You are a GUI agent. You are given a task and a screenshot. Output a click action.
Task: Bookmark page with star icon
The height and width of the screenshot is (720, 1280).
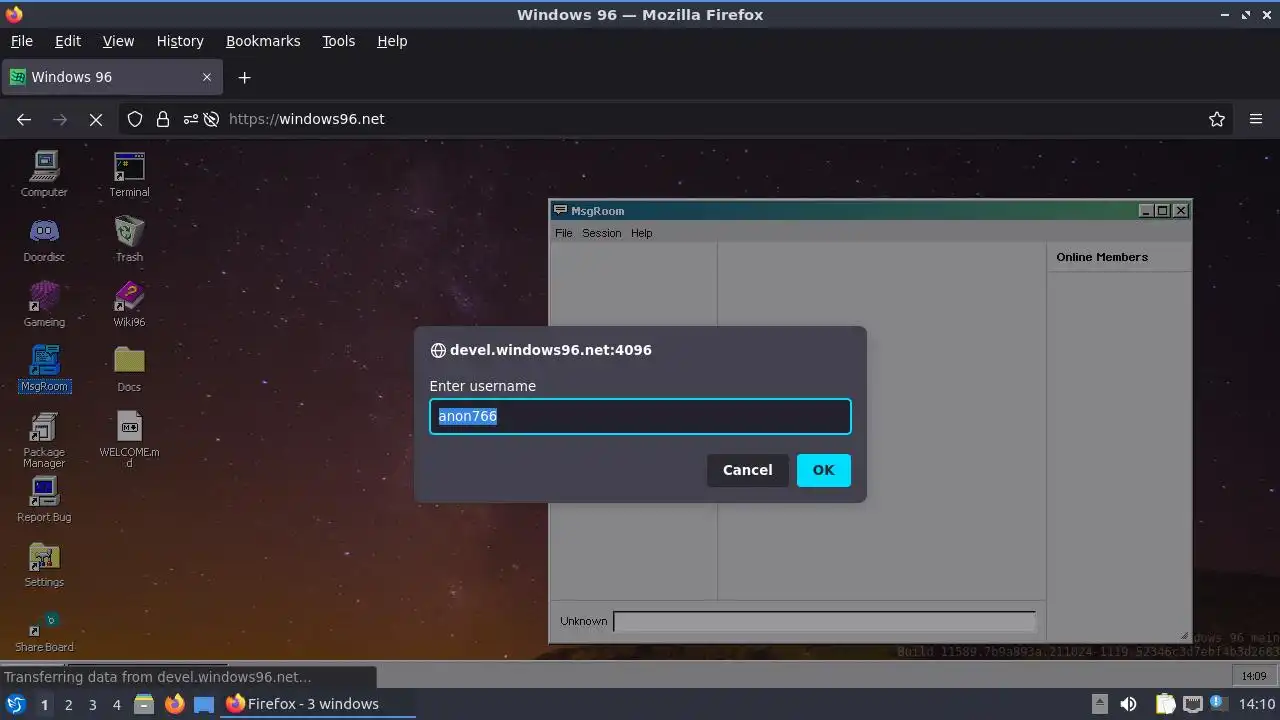click(x=1217, y=119)
